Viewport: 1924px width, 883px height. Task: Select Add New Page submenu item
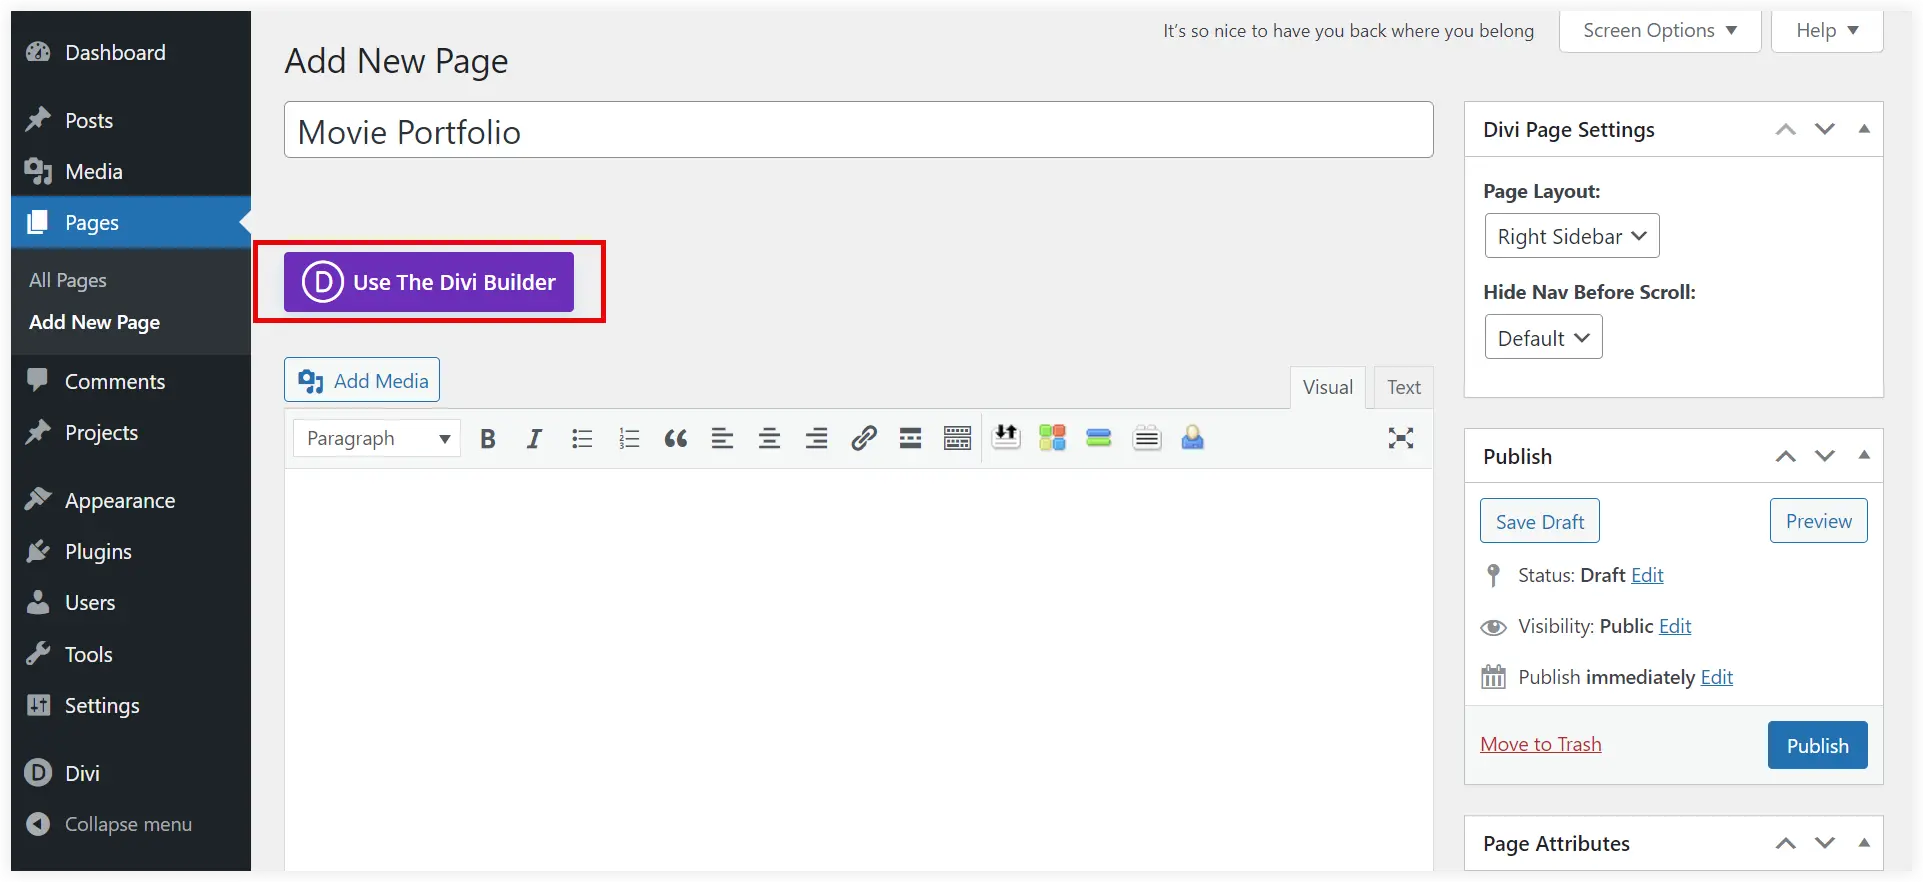tap(94, 323)
